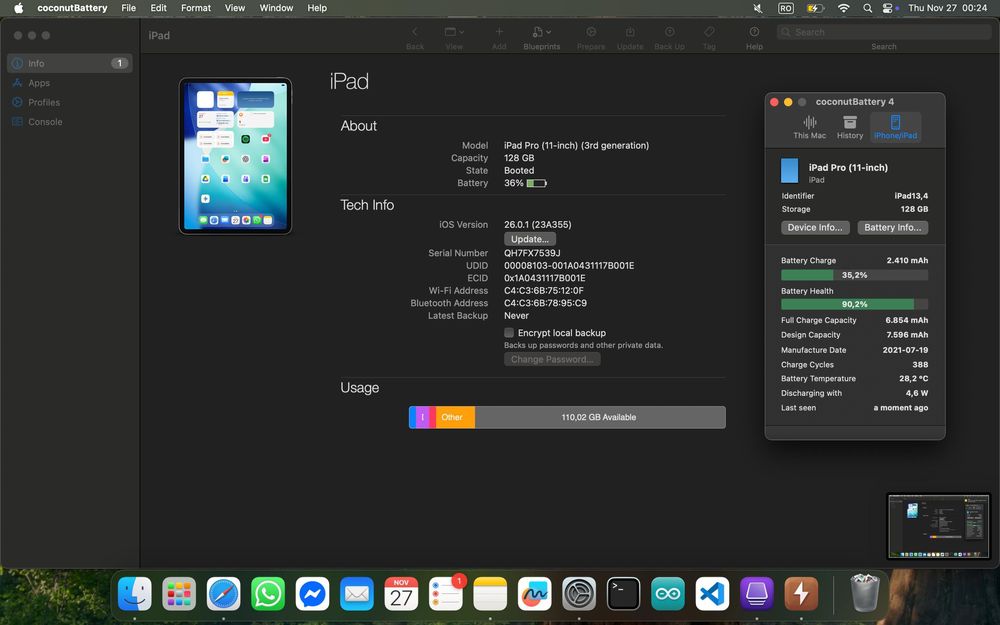Click the Back toolbar arrow
Viewport: 1000px width, 625px height.
click(x=415, y=32)
